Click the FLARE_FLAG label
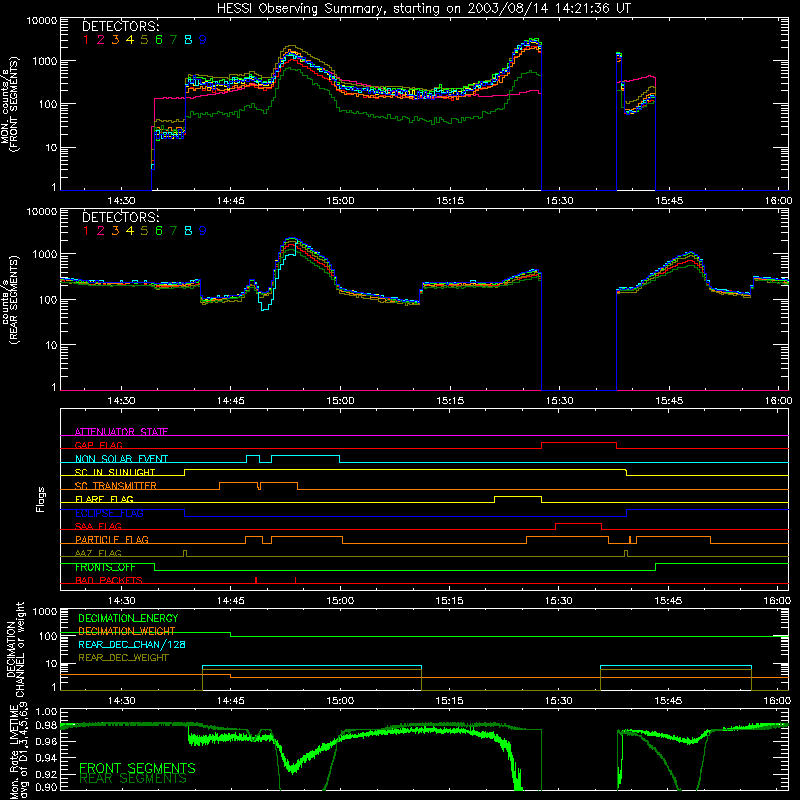Viewport: 800px width, 800px height. [104, 499]
